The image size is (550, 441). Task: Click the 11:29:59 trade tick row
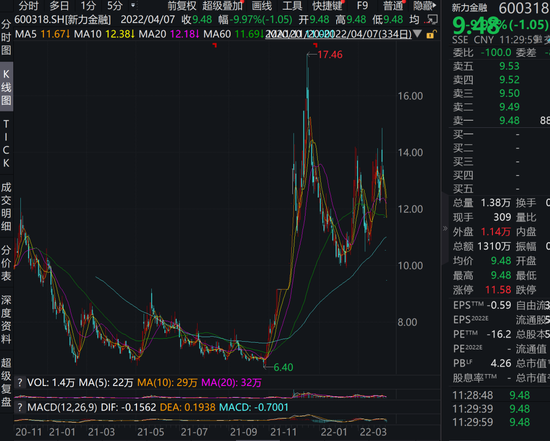coord(499,422)
